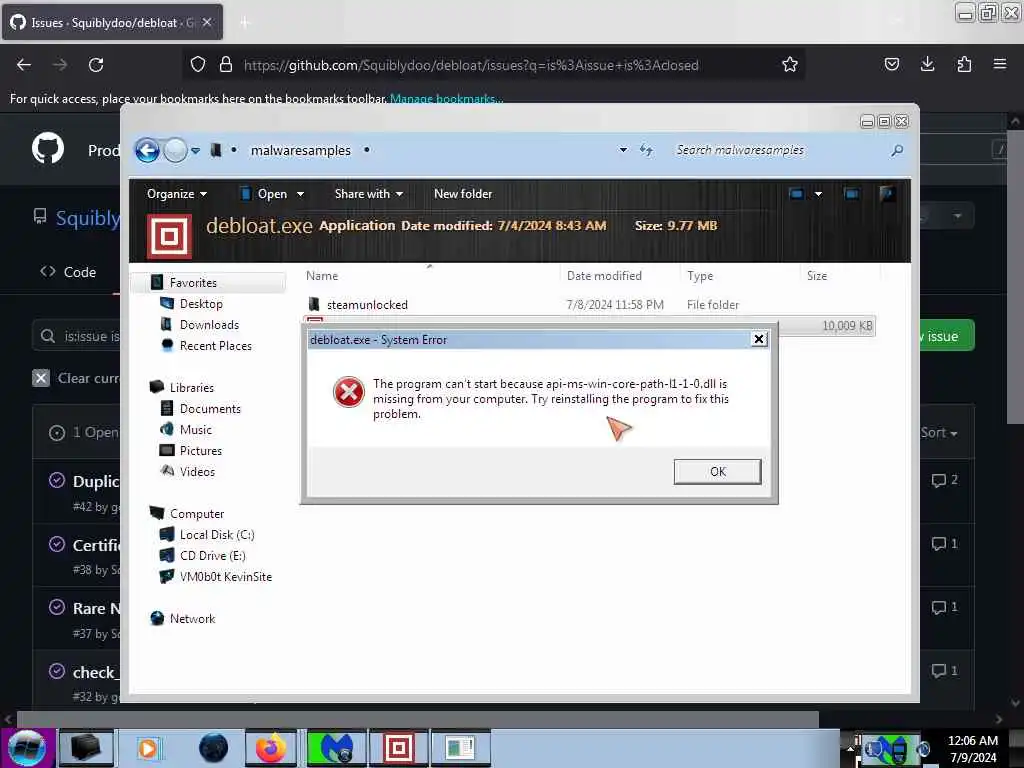The width and height of the screenshot is (1024, 768).
Task: Select Network in navigation pane
Action: [x=192, y=618]
